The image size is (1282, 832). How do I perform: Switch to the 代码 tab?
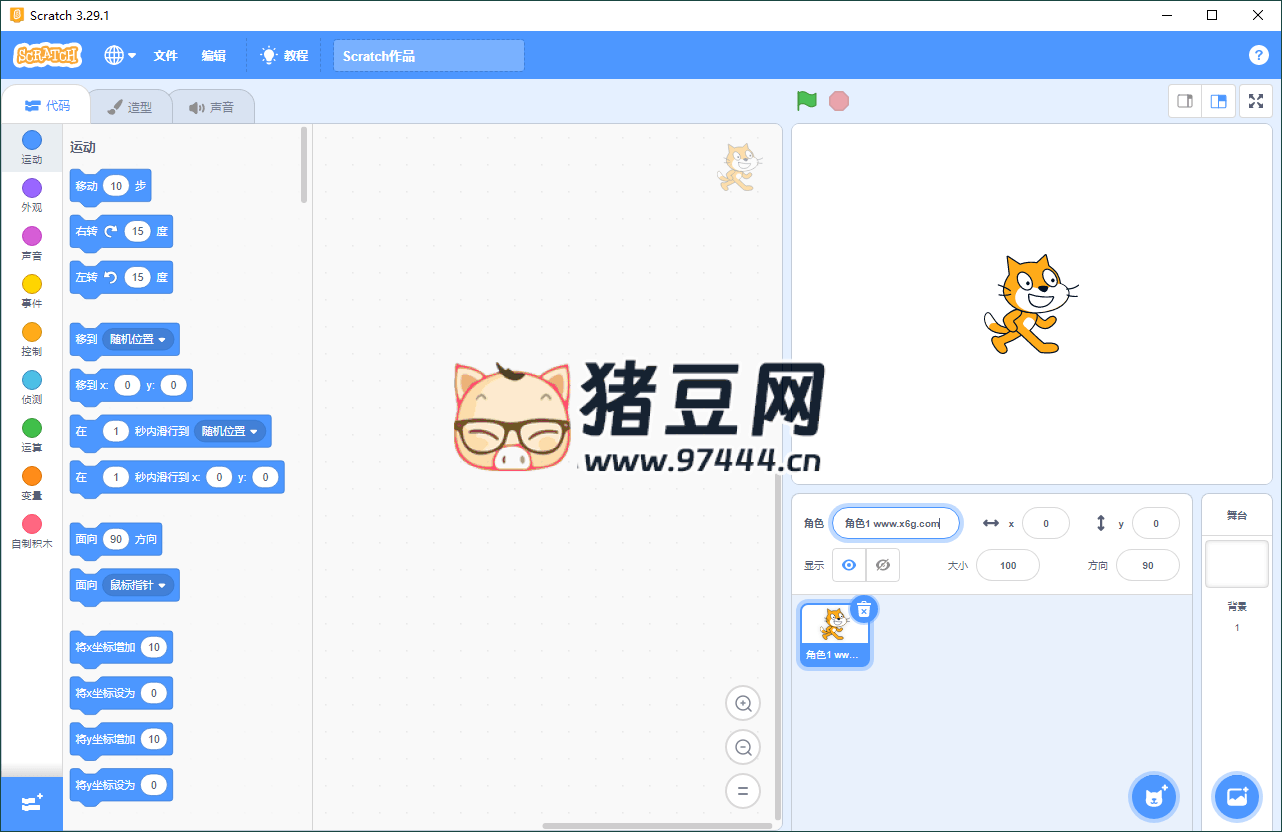click(x=47, y=106)
